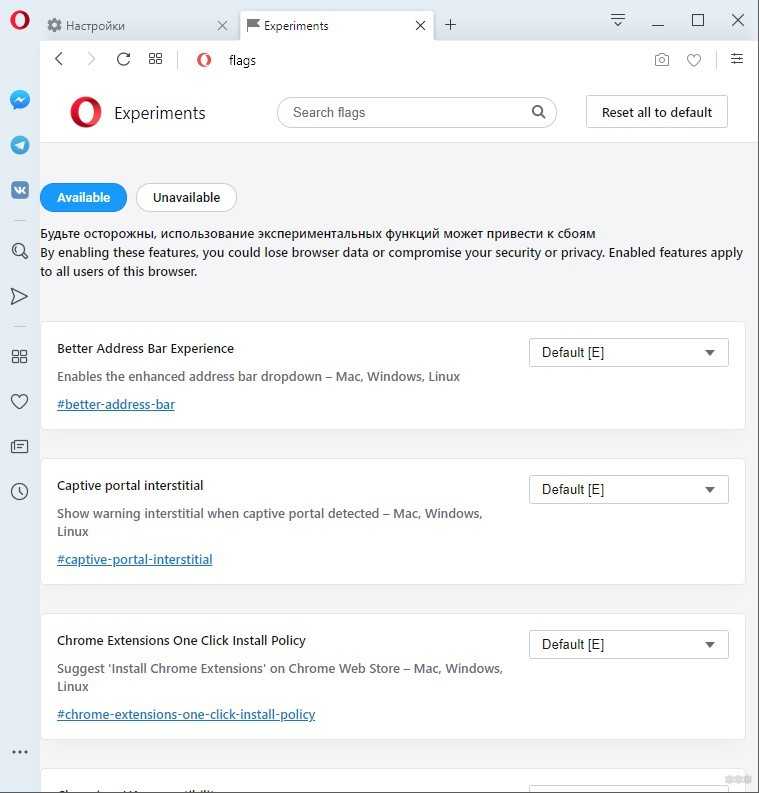Open Facebook Messenger in sidebar
Image resolution: width=759 pixels, height=793 pixels.
click(x=20, y=100)
